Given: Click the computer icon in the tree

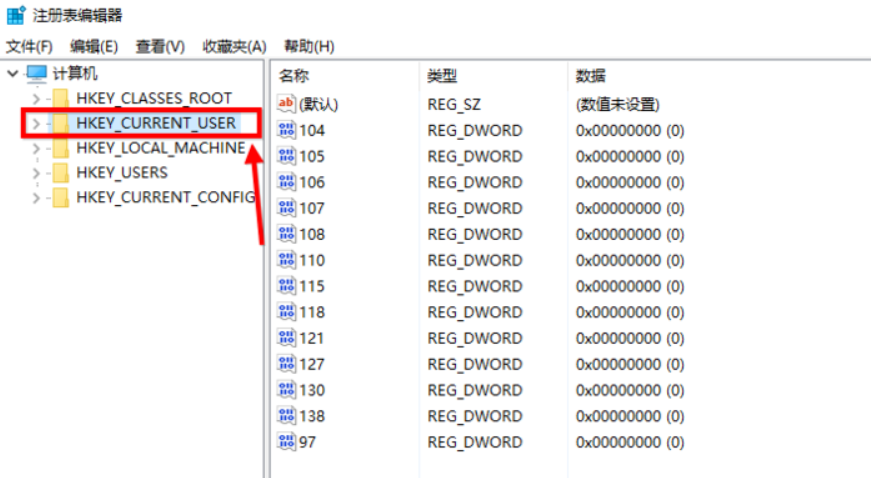Looking at the screenshot, I should point(37,73).
